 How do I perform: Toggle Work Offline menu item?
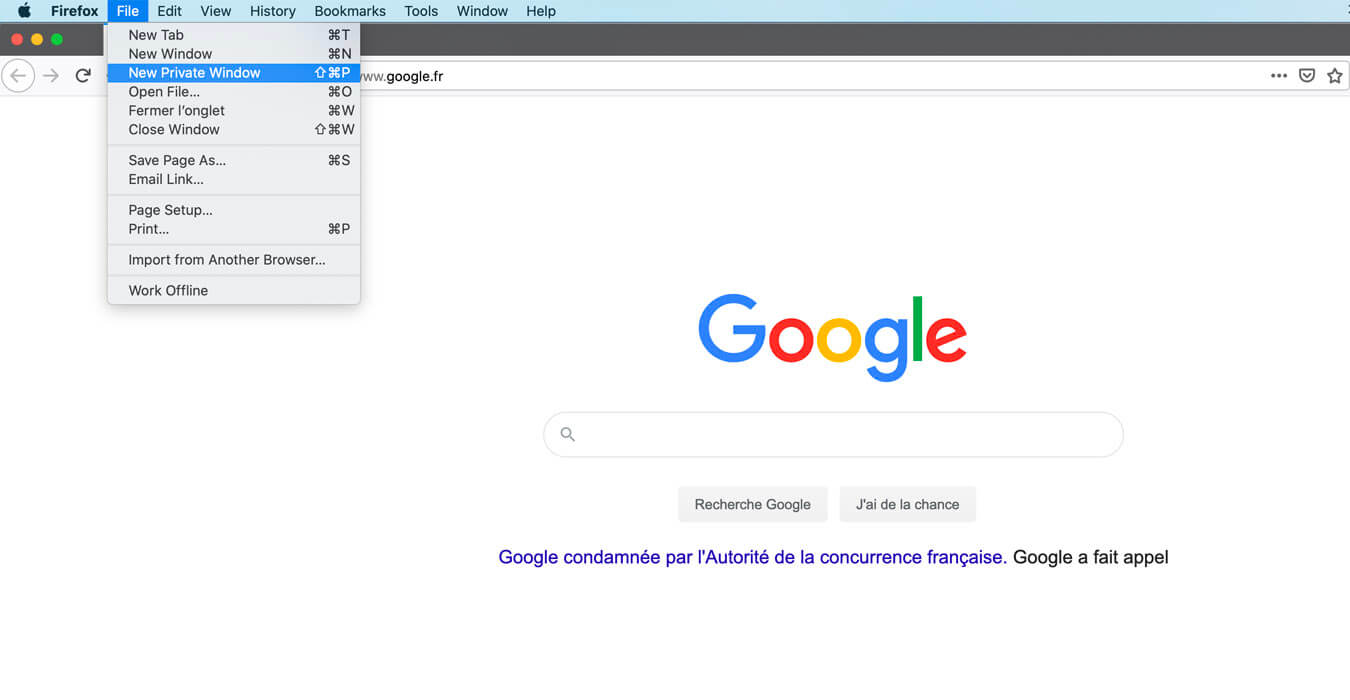point(234,291)
